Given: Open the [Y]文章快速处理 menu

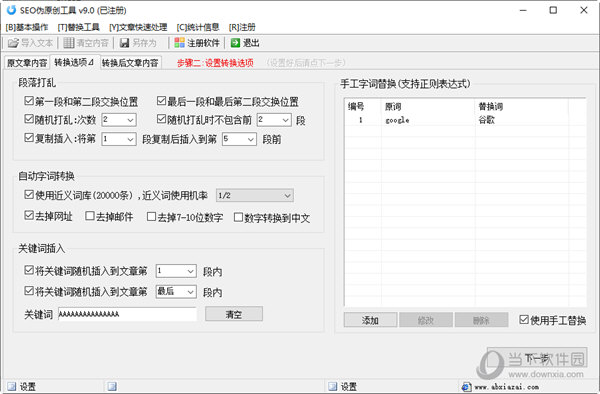Looking at the screenshot, I should point(138,27).
